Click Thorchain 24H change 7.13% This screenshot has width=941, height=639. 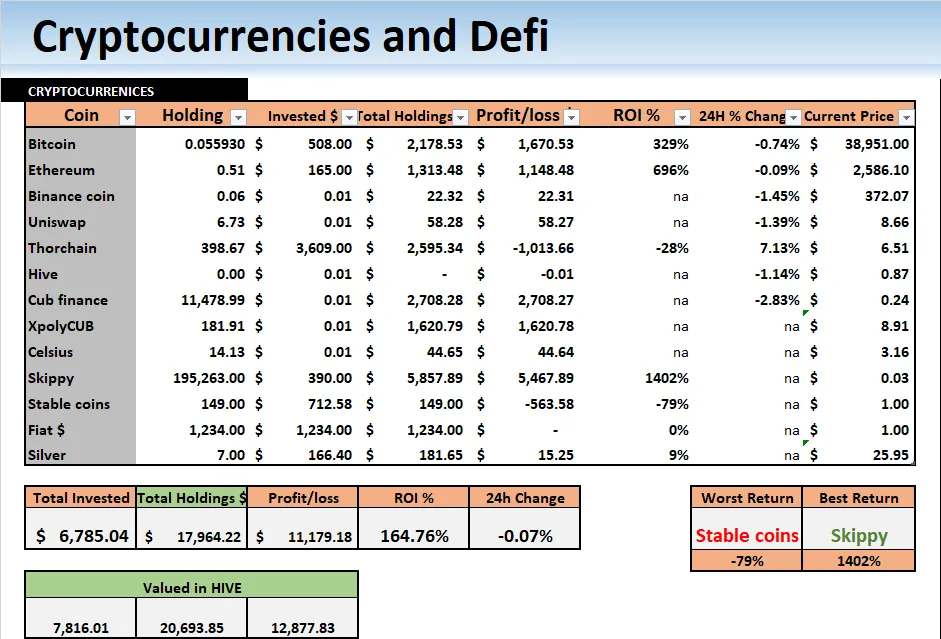[x=780, y=248]
